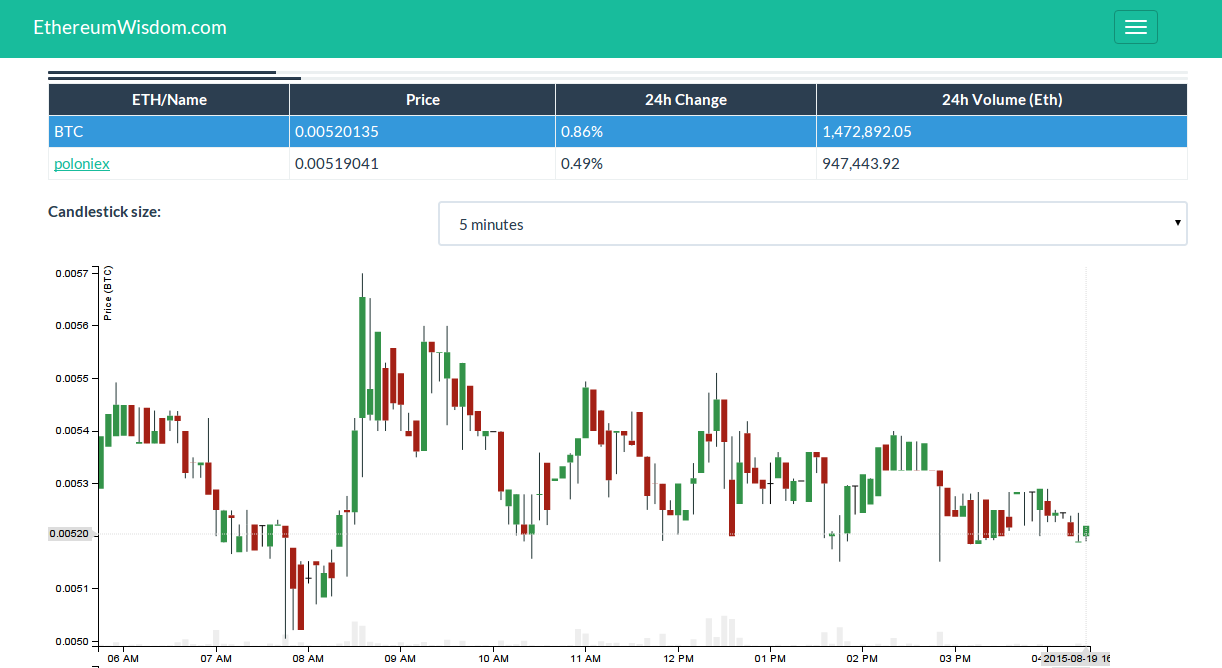Select the highlighted BTC row name

[x=69, y=131]
